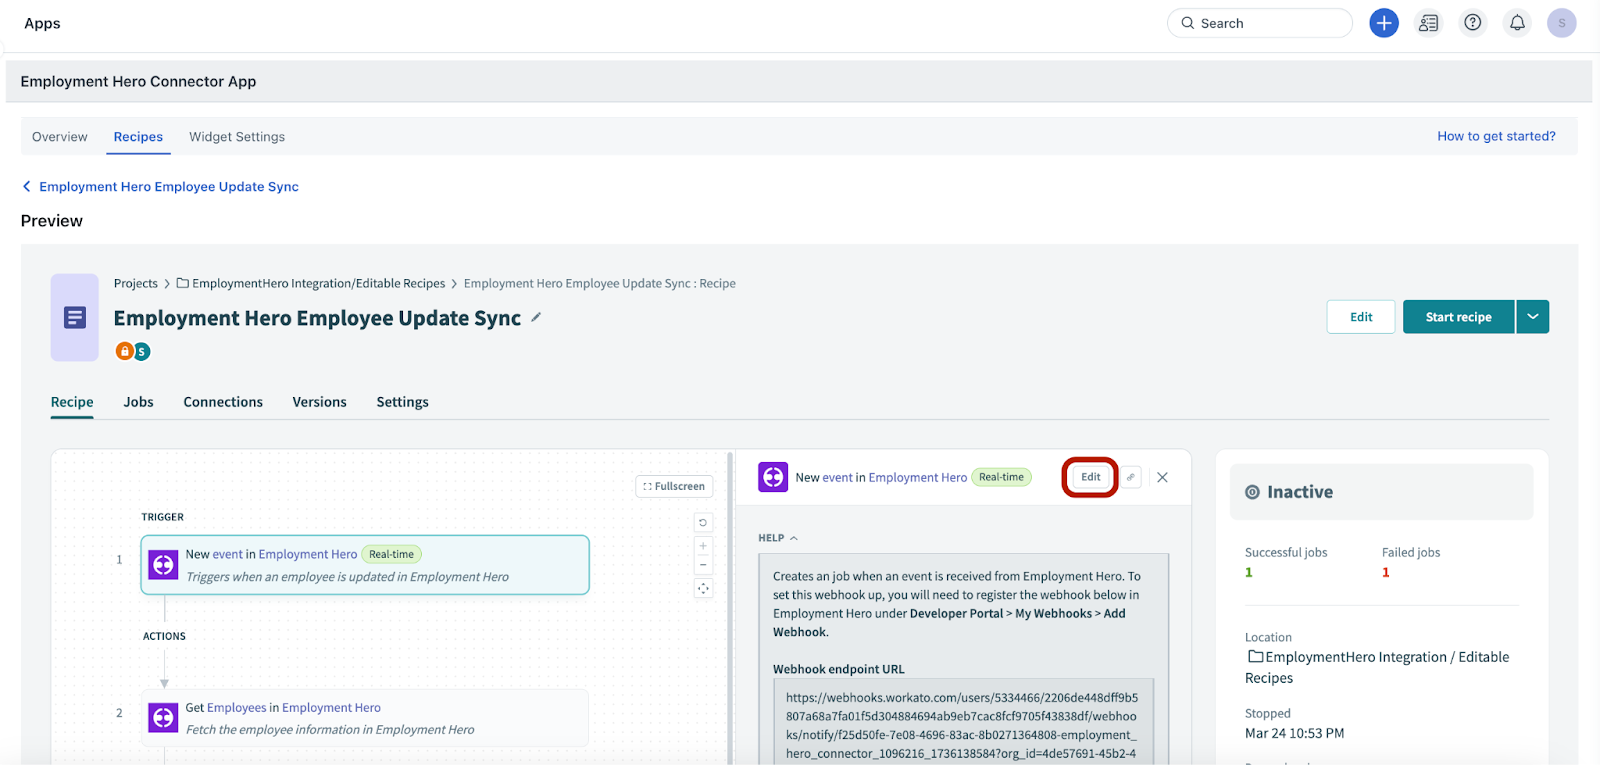
Task: Switch to the Connections tab
Action: point(223,402)
